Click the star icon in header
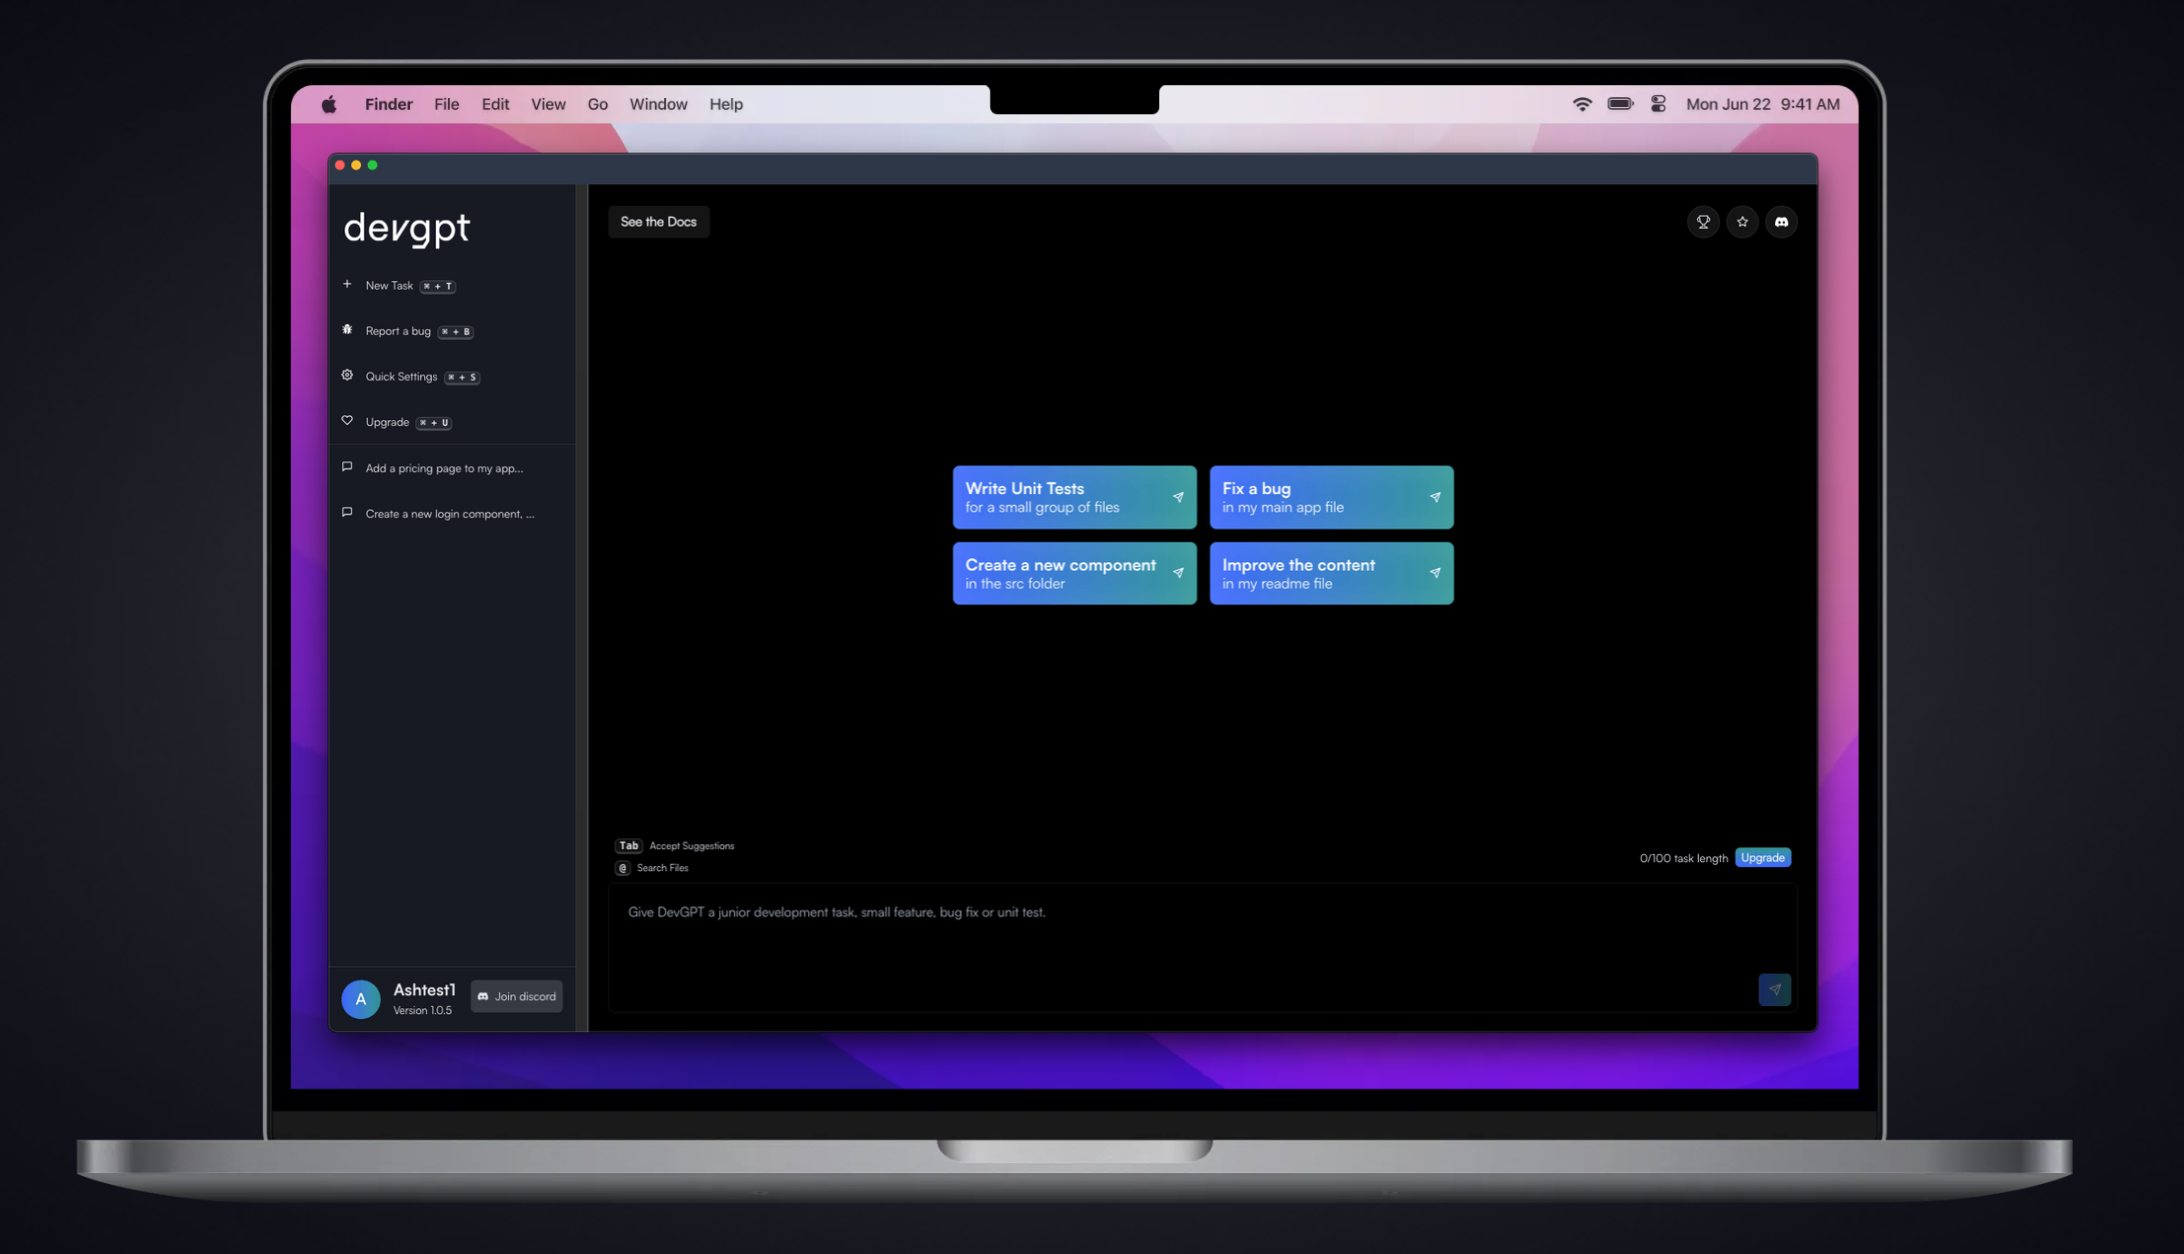The height and width of the screenshot is (1254, 2184). [x=1742, y=222]
